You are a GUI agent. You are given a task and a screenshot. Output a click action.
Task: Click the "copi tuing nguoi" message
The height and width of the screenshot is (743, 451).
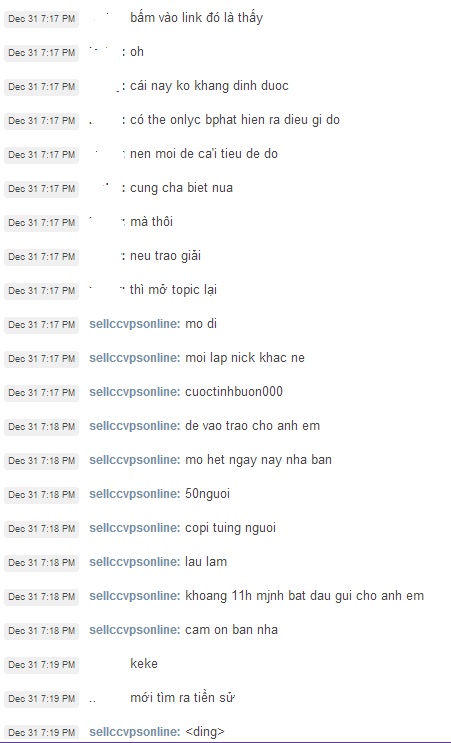click(230, 528)
